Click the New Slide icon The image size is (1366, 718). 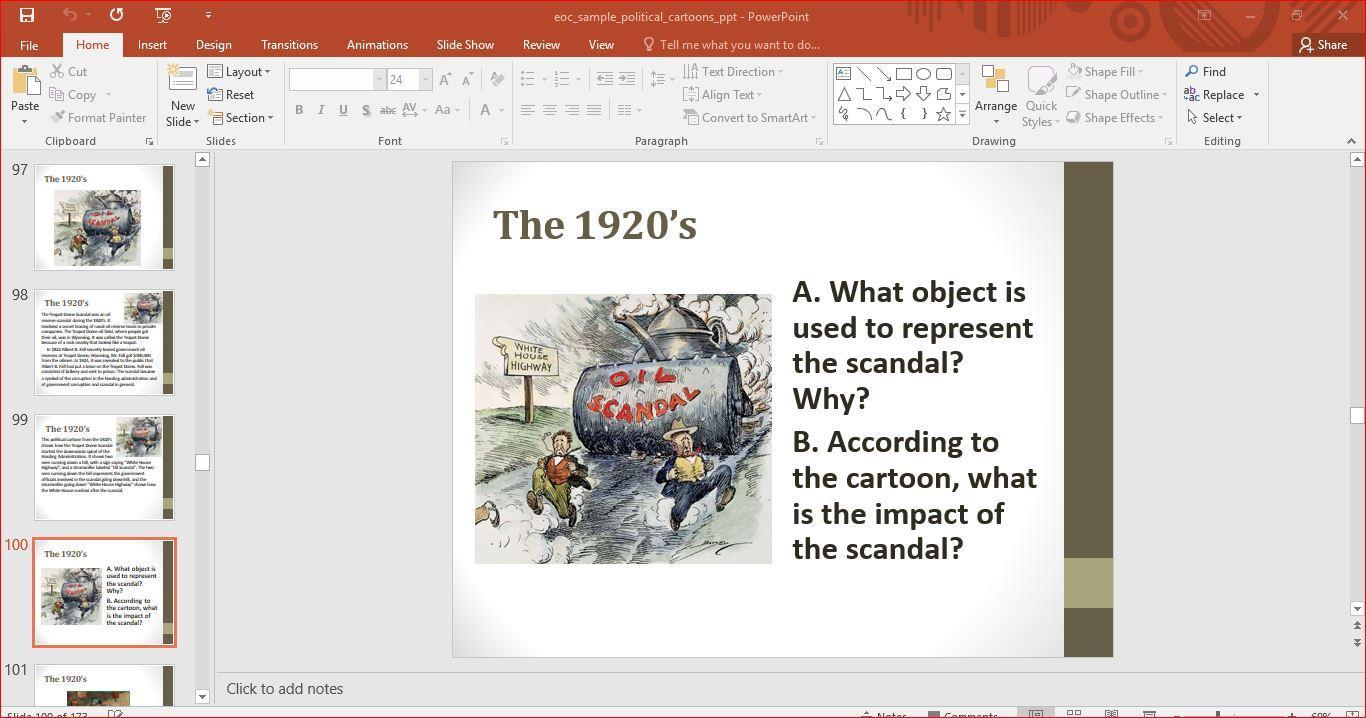pyautogui.click(x=182, y=79)
